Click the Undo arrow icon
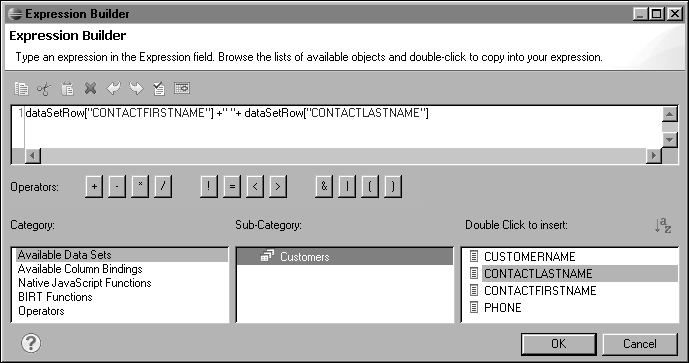 (x=113, y=89)
